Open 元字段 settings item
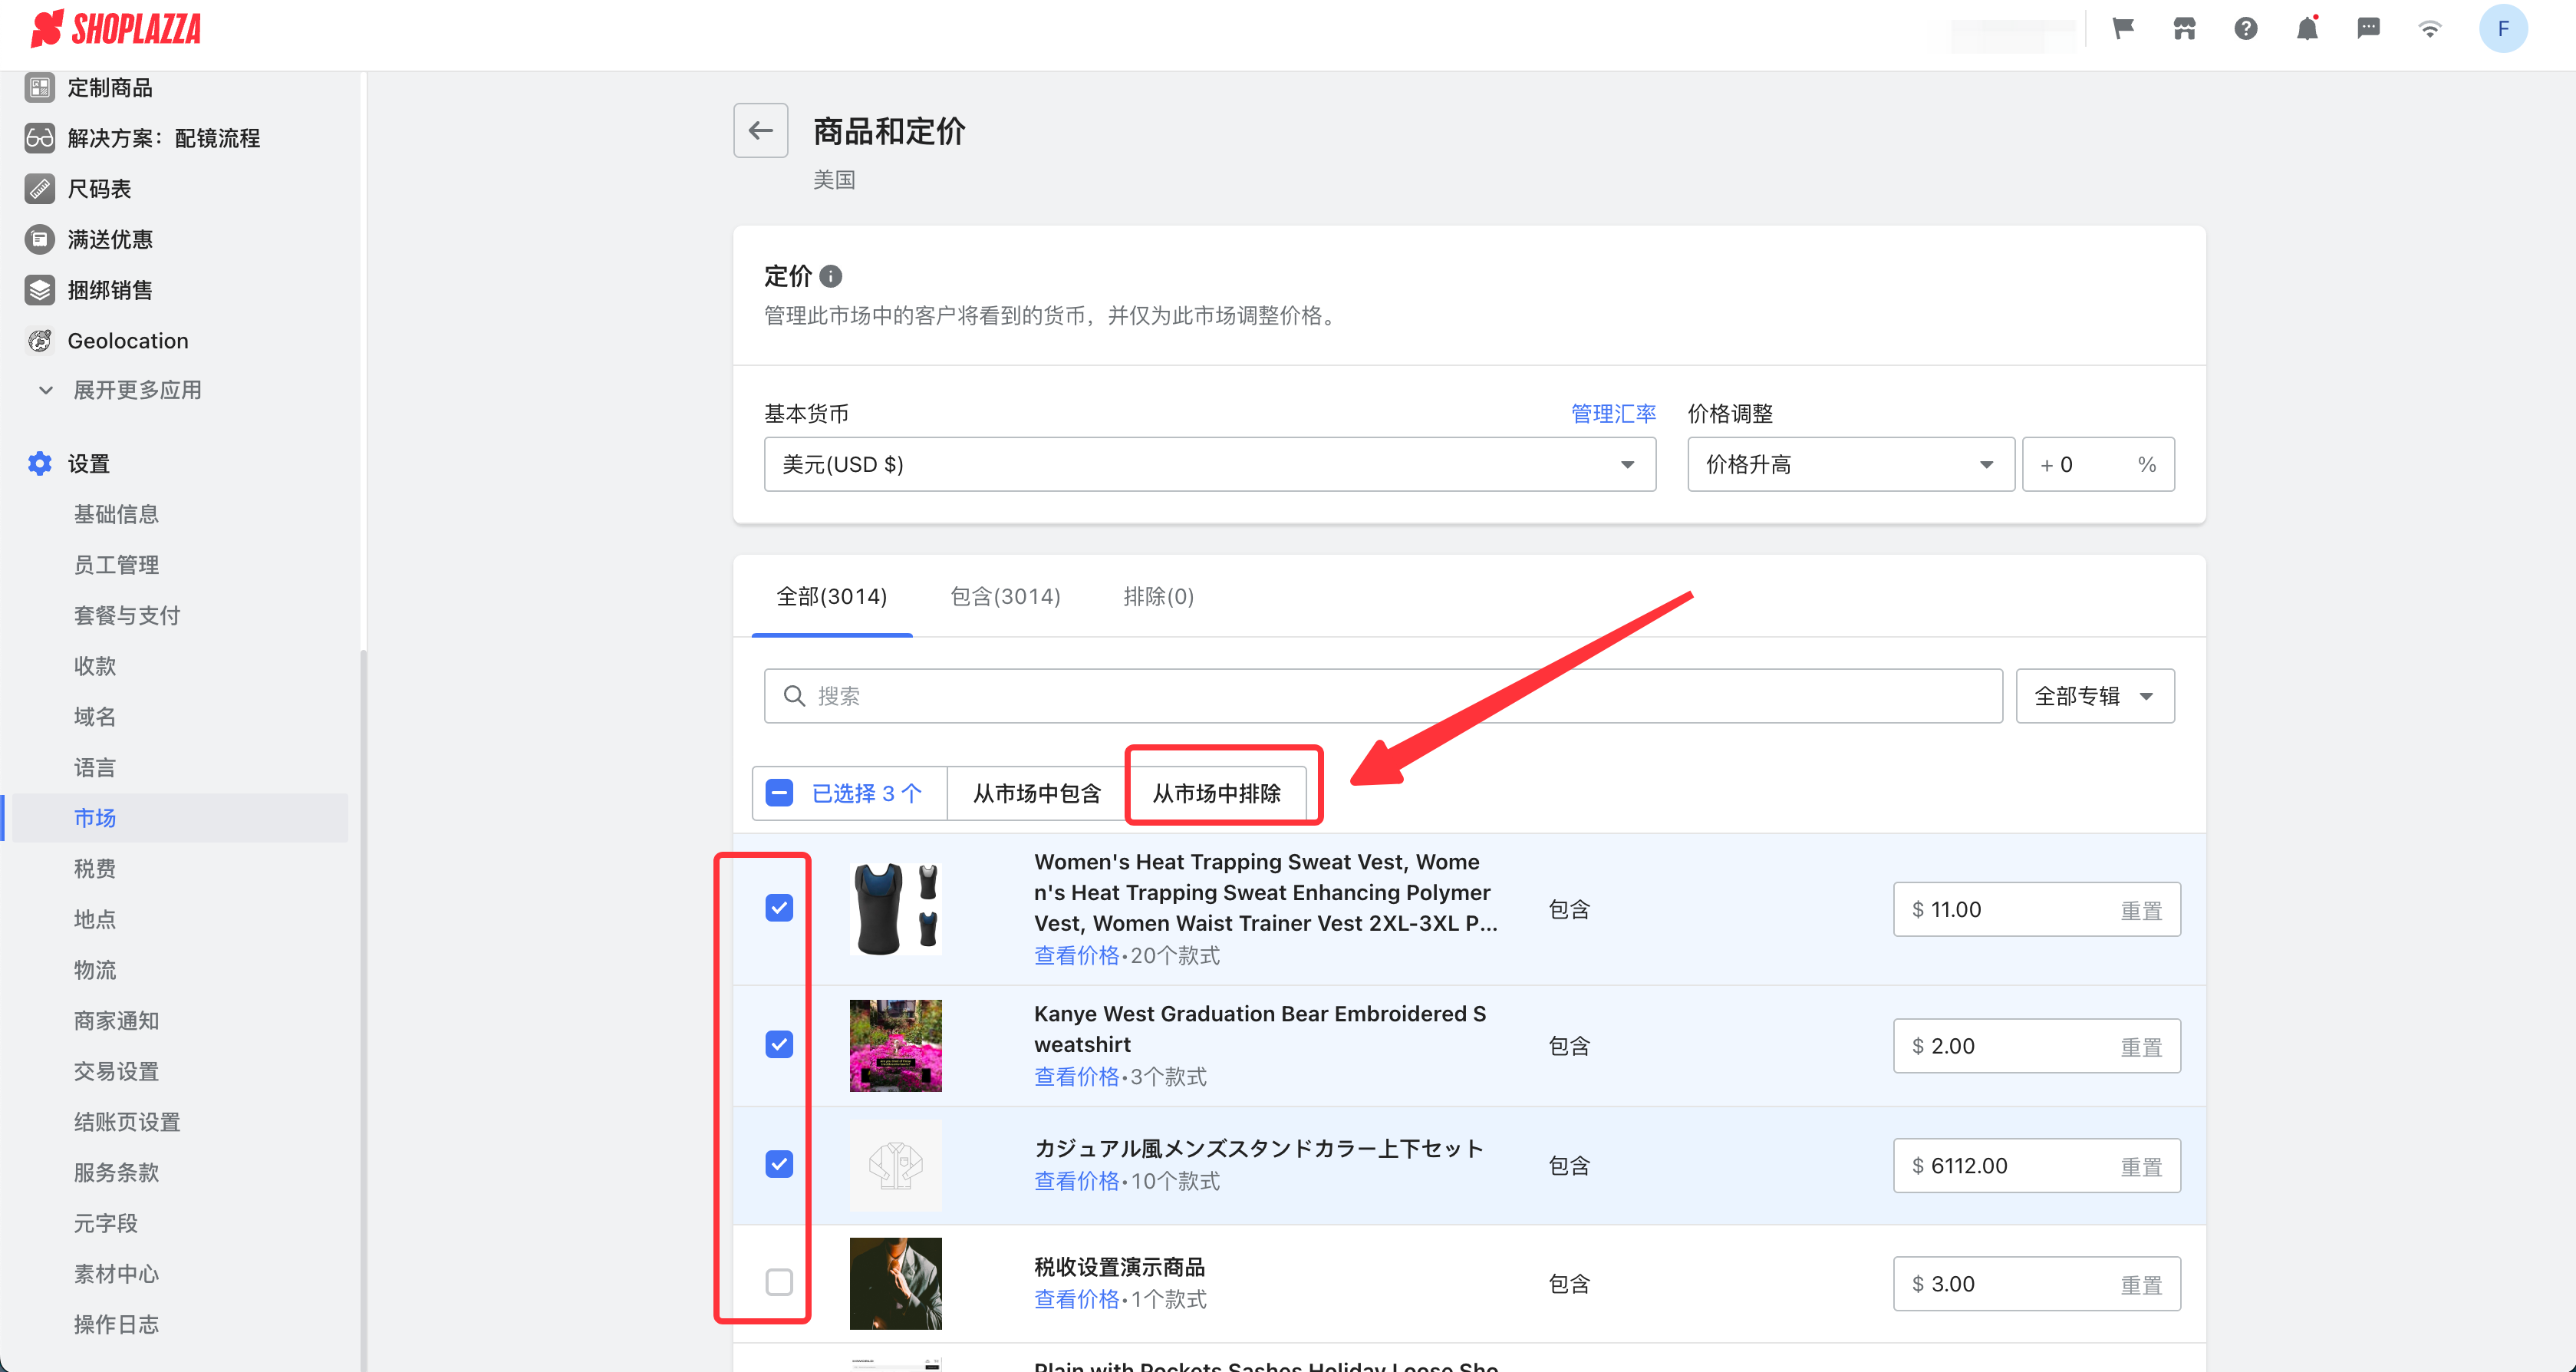The image size is (2576, 1372). point(106,1224)
